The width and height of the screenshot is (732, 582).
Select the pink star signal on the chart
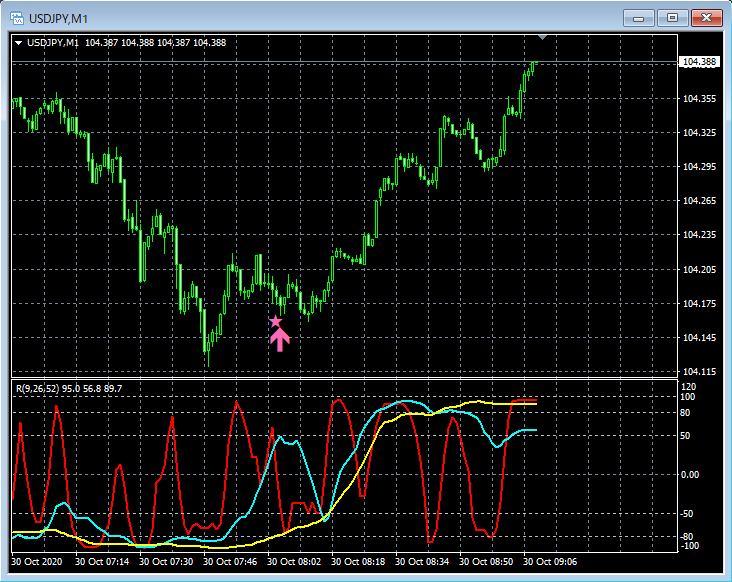pos(275,321)
